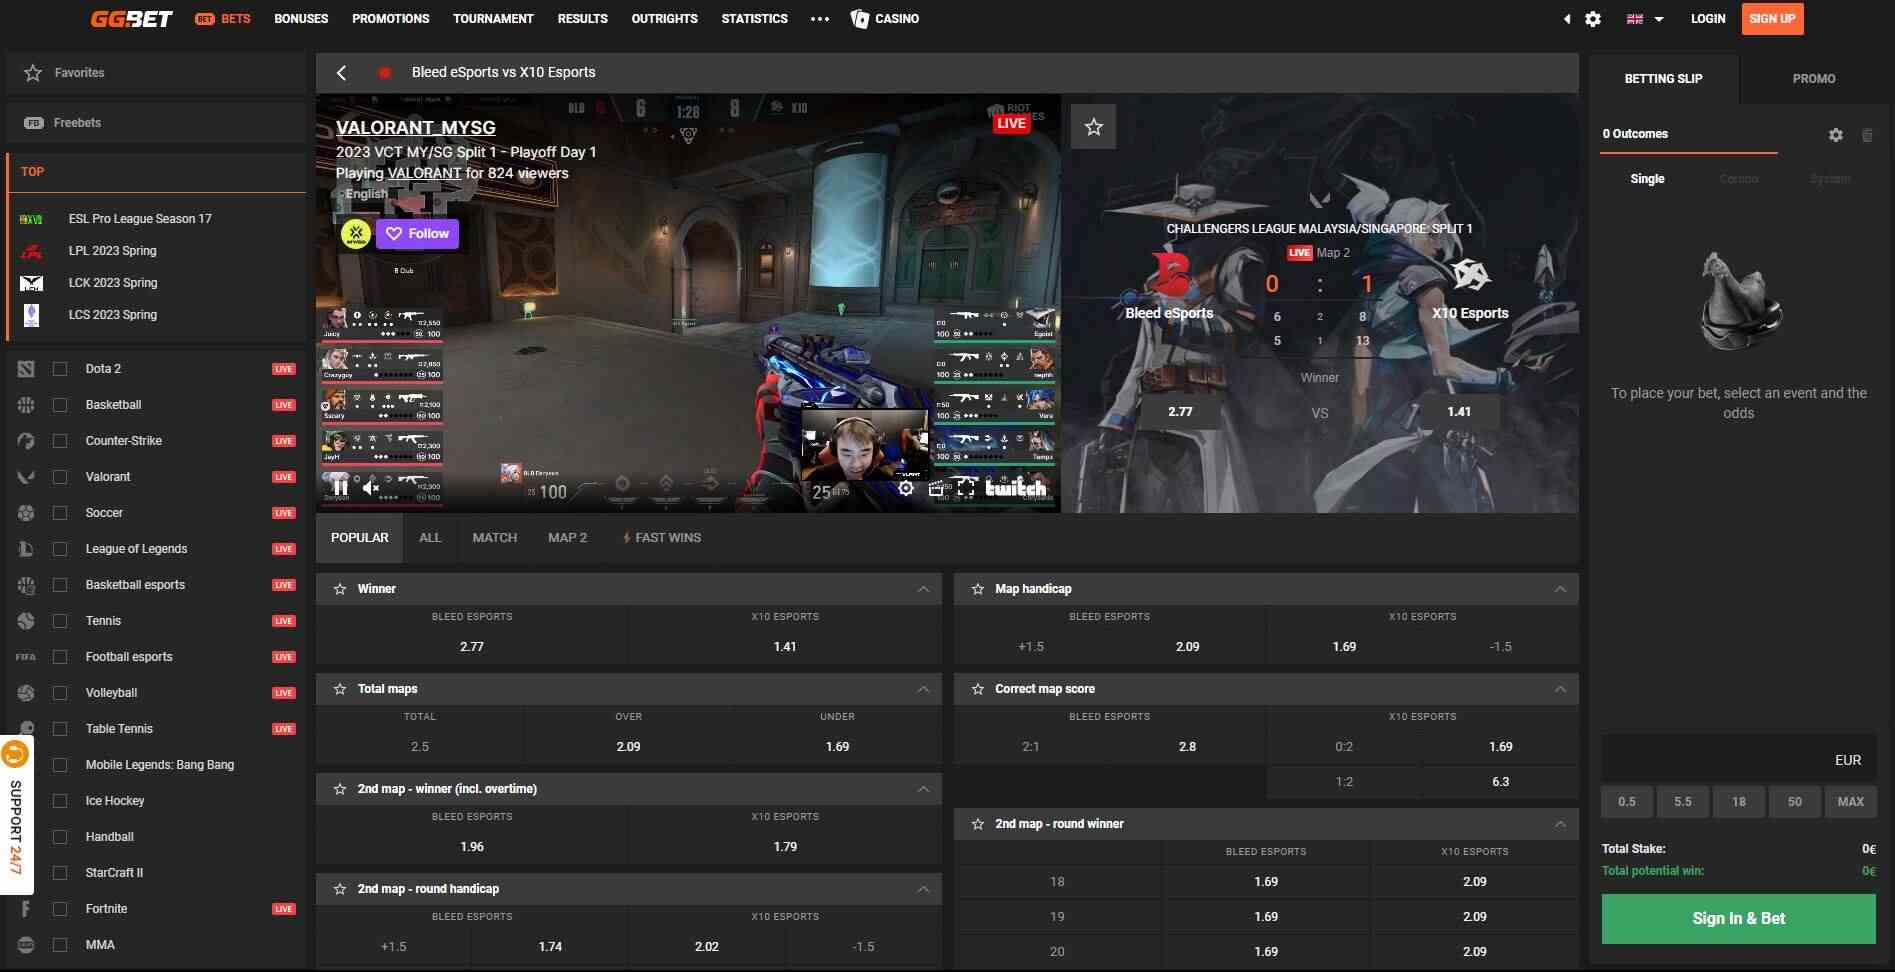Collapse the Total maps market
This screenshot has width=1895, height=972.
click(923, 689)
